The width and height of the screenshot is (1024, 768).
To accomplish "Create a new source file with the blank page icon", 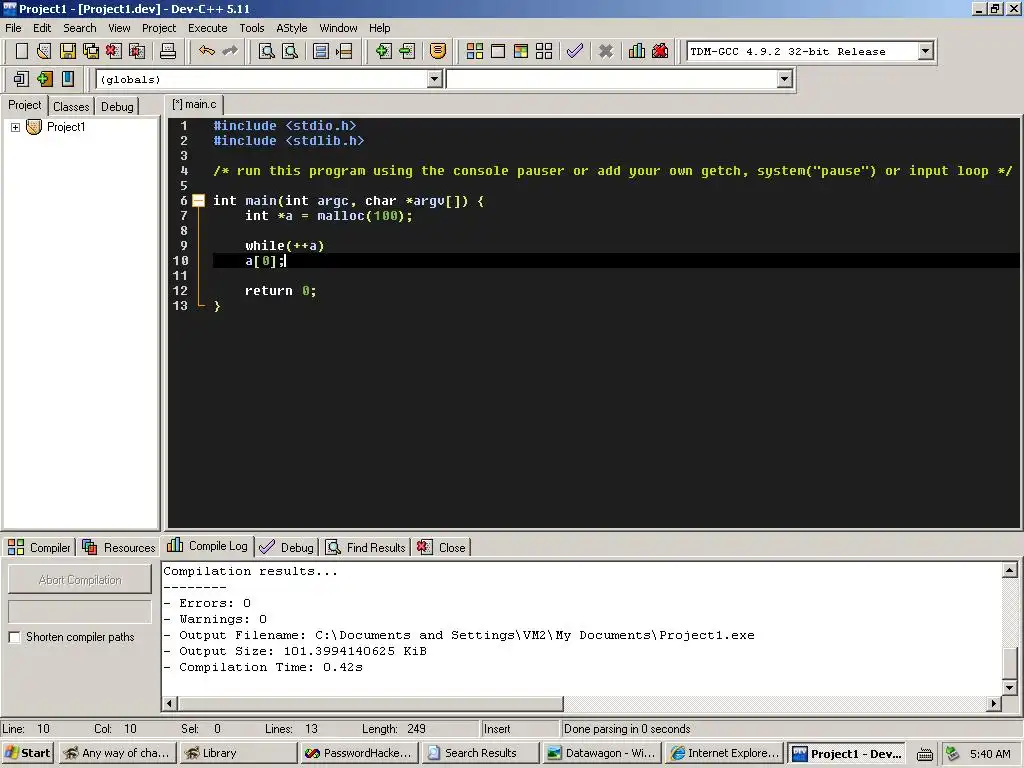I will pos(22,51).
